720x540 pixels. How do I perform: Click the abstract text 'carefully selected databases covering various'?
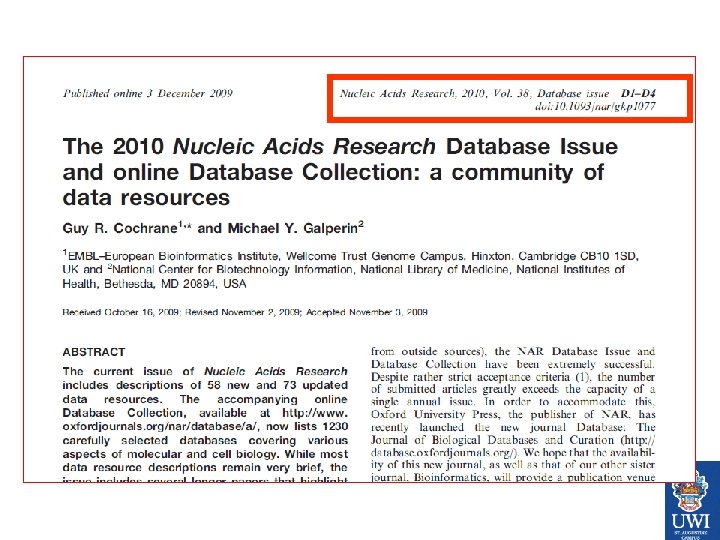205,440
